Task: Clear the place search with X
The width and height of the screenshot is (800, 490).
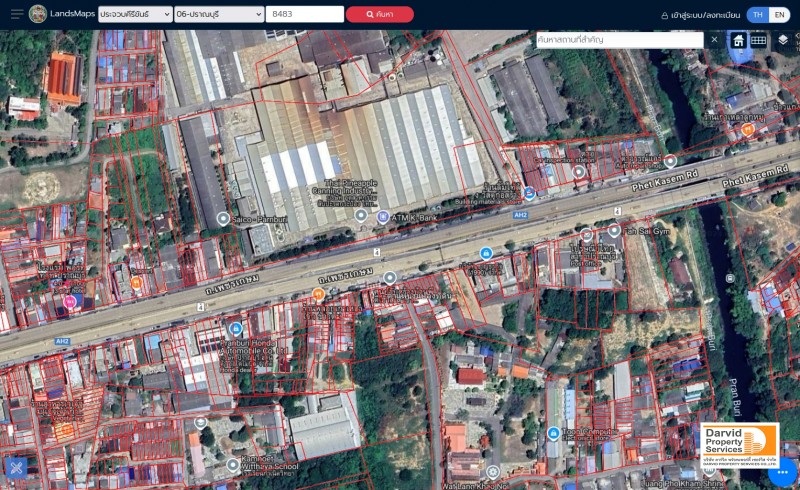Action: 714,40
